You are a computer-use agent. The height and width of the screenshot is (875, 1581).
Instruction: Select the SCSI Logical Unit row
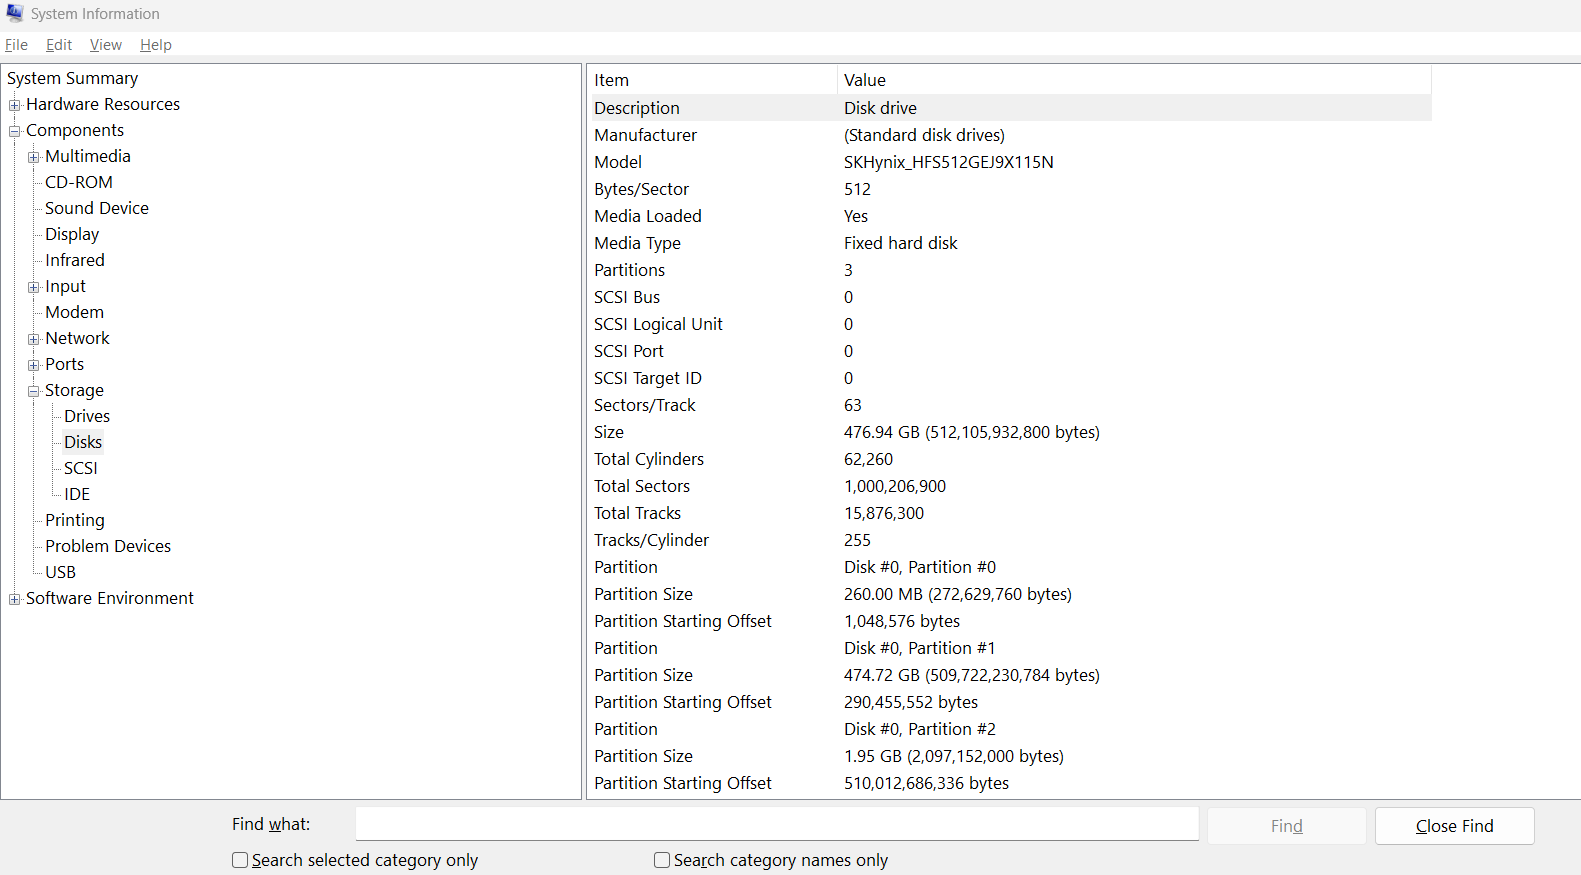click(x=1010, y=324)
